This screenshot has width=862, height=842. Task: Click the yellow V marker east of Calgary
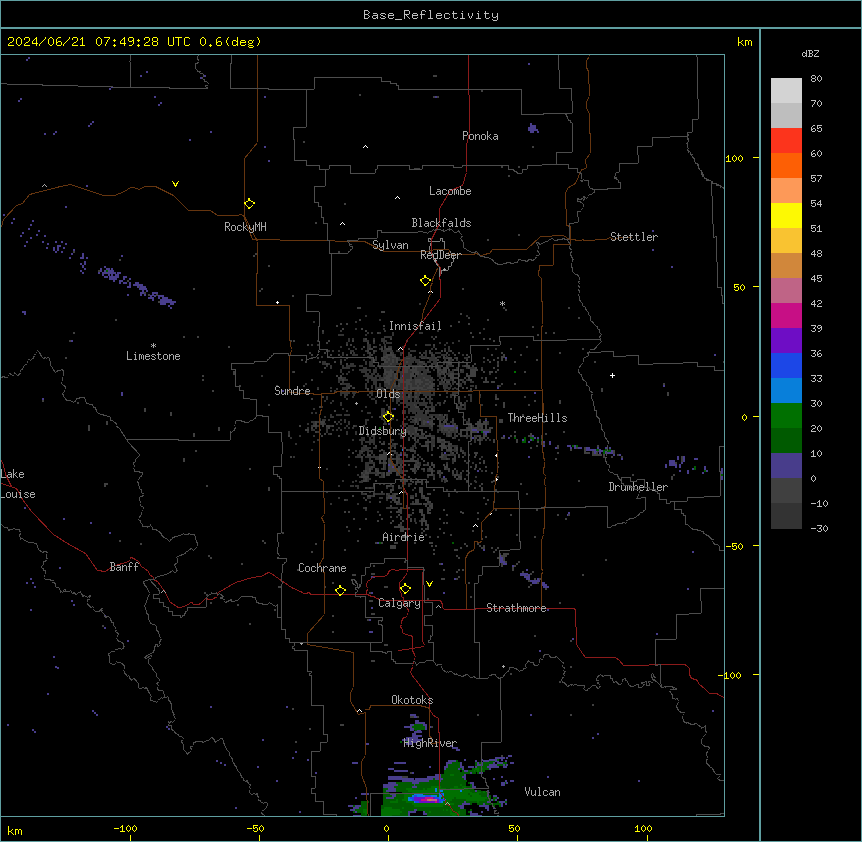429,584
